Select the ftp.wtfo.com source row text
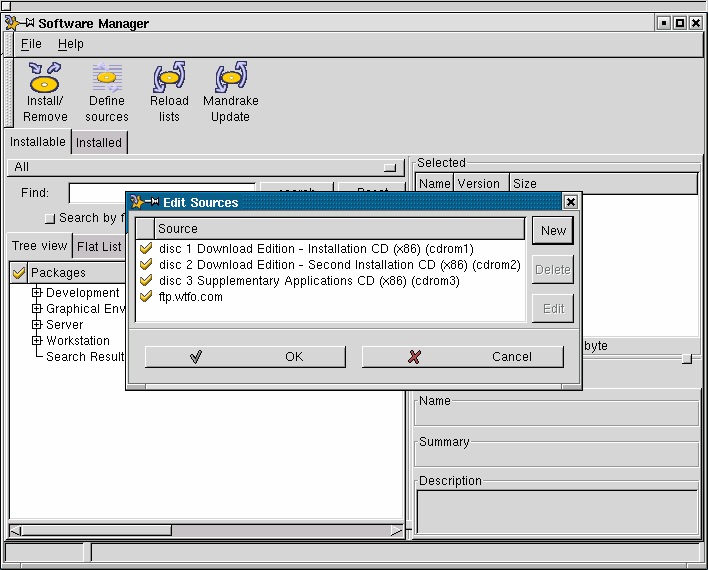This screenshot has width=708, height=570. 191,297
